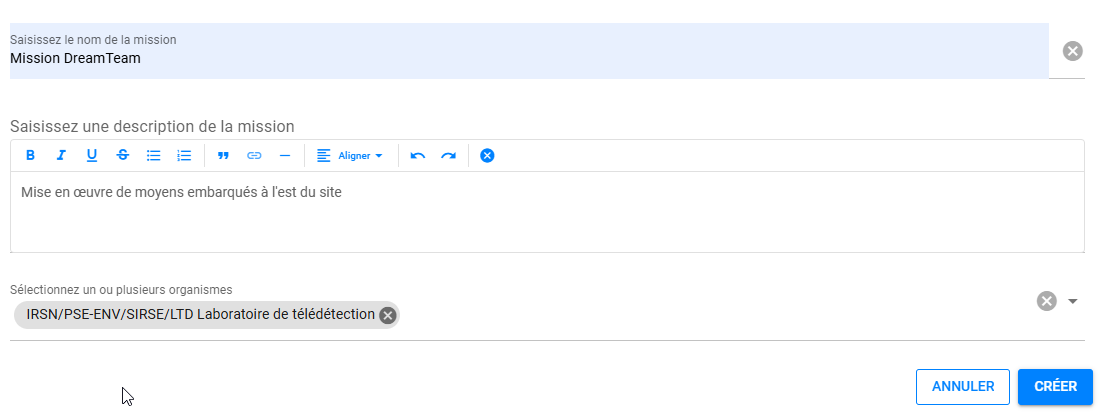Redo the last edit

[x=448, y=155]
